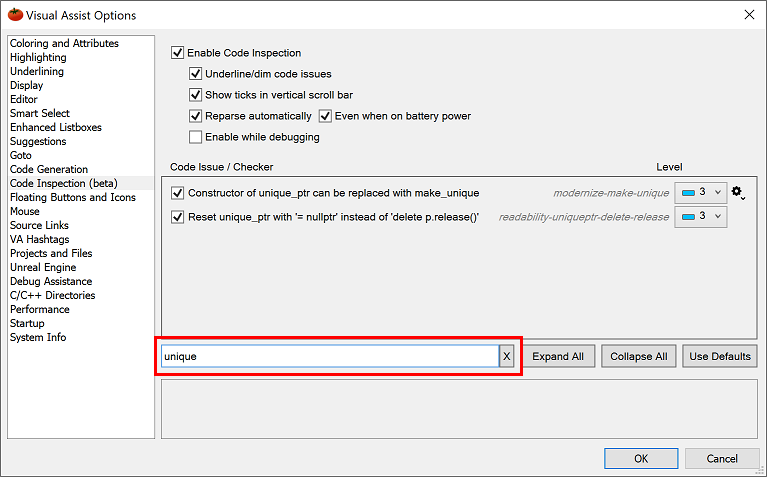This screenshot has height=477, width=767.
Task: Select Coloring and Attributes category
Action: tap(64, 43)
